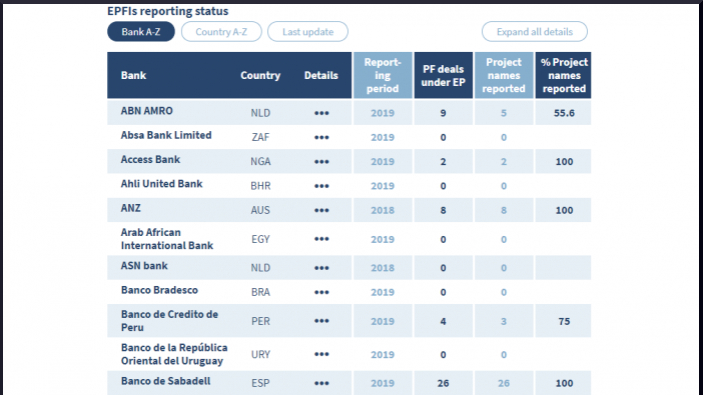Open details dots for Ahli United Bank
Image resolution: width=703 pixels, height=395 pixels.
321,186
